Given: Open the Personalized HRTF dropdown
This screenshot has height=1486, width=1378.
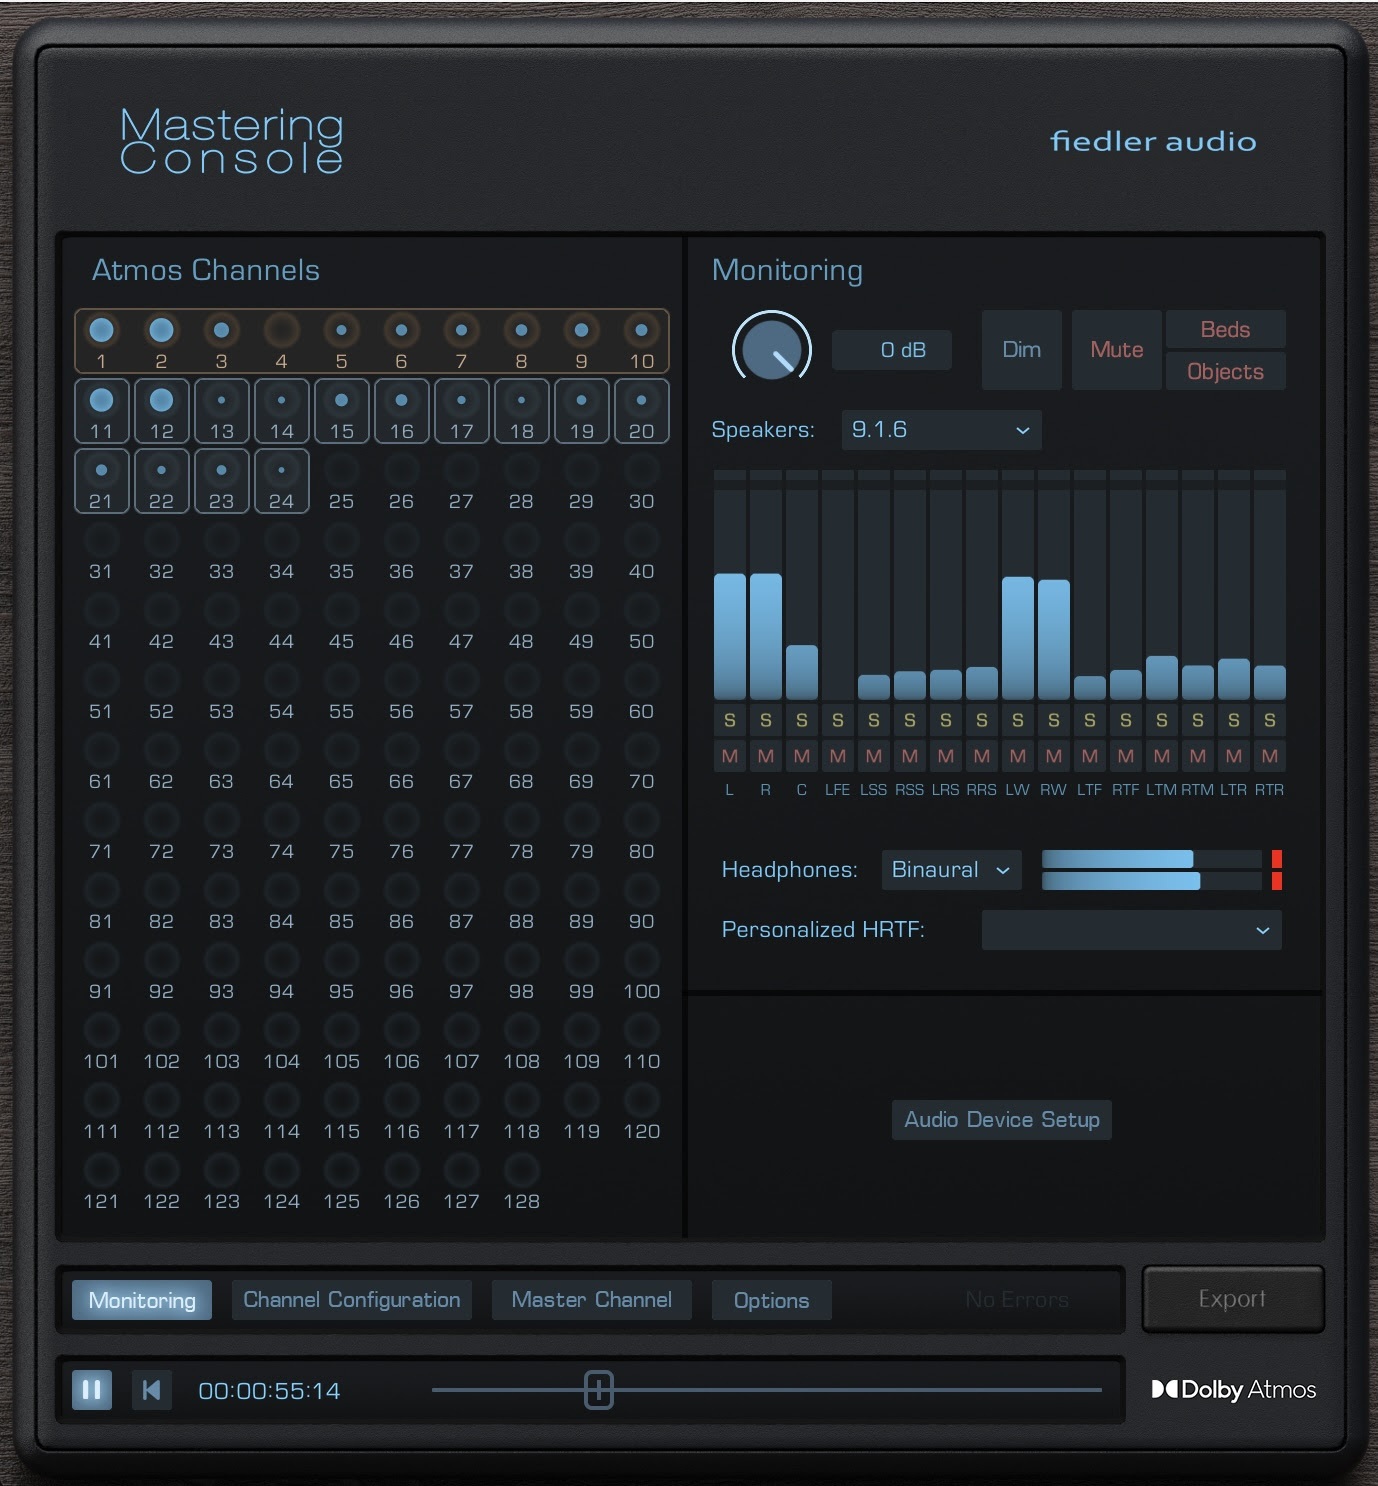Looking at the screenshot, I should (1131, 930).
